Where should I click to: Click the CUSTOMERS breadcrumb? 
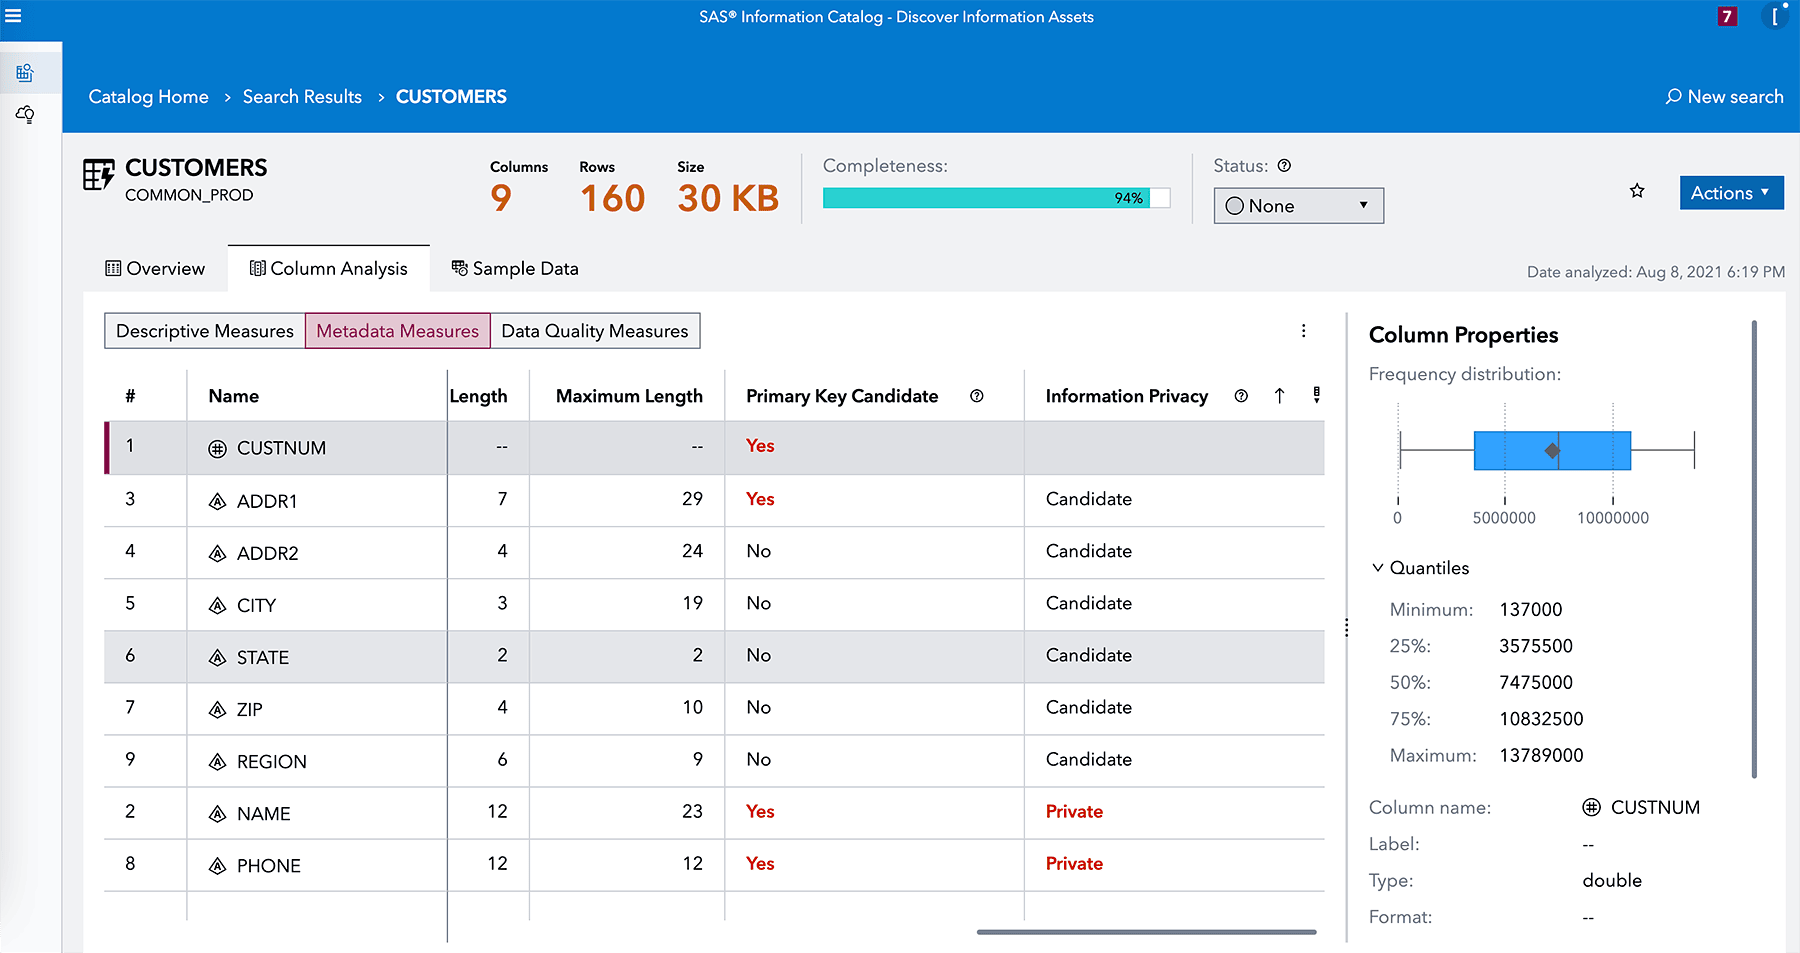451,97
